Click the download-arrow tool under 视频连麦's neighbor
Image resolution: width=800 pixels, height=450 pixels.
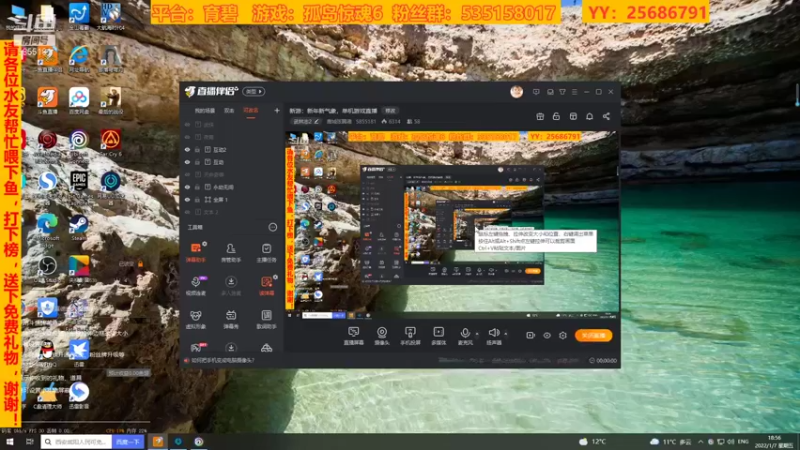(x=231, y=286)
